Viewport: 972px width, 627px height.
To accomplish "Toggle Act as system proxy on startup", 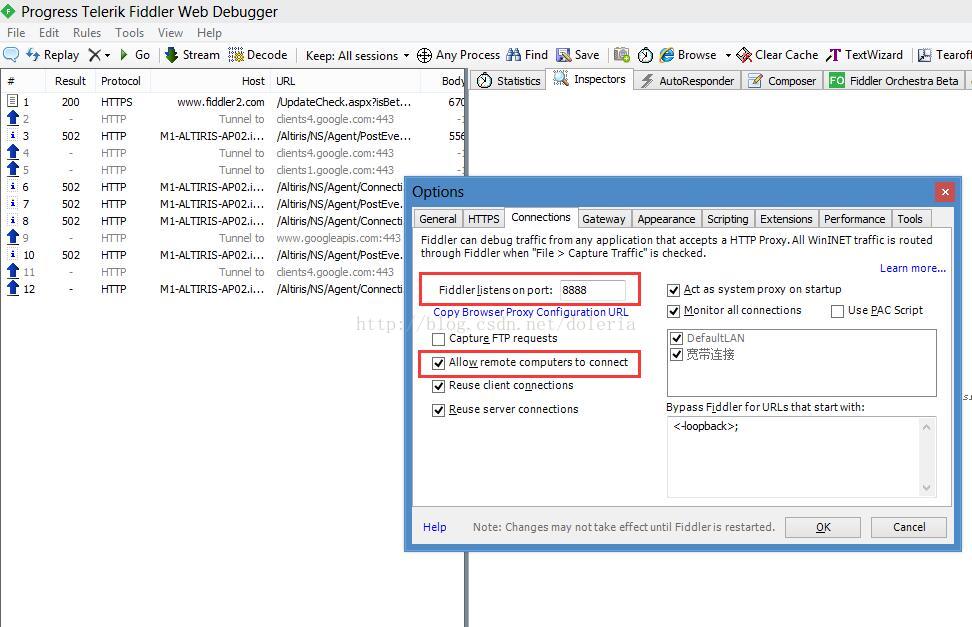I will pyautogui.click(x=674, y=290).
